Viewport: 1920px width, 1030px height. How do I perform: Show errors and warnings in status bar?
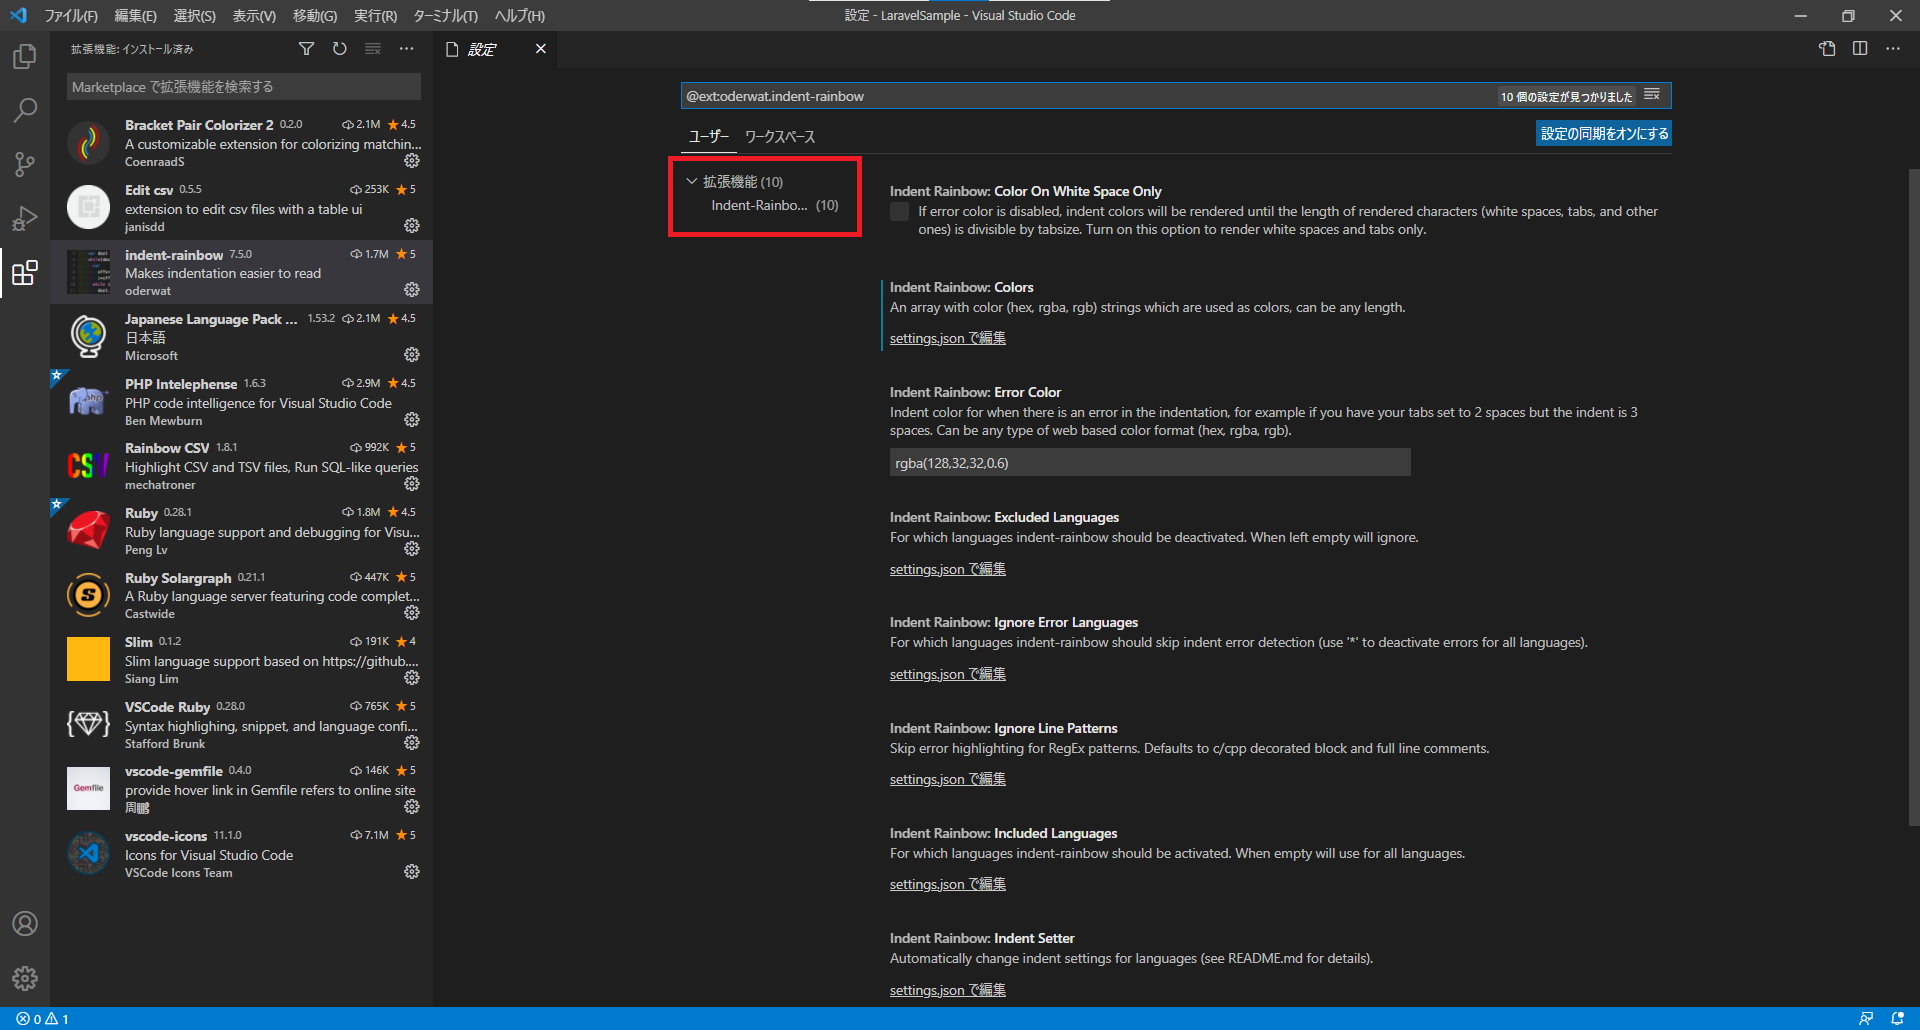43,1019
